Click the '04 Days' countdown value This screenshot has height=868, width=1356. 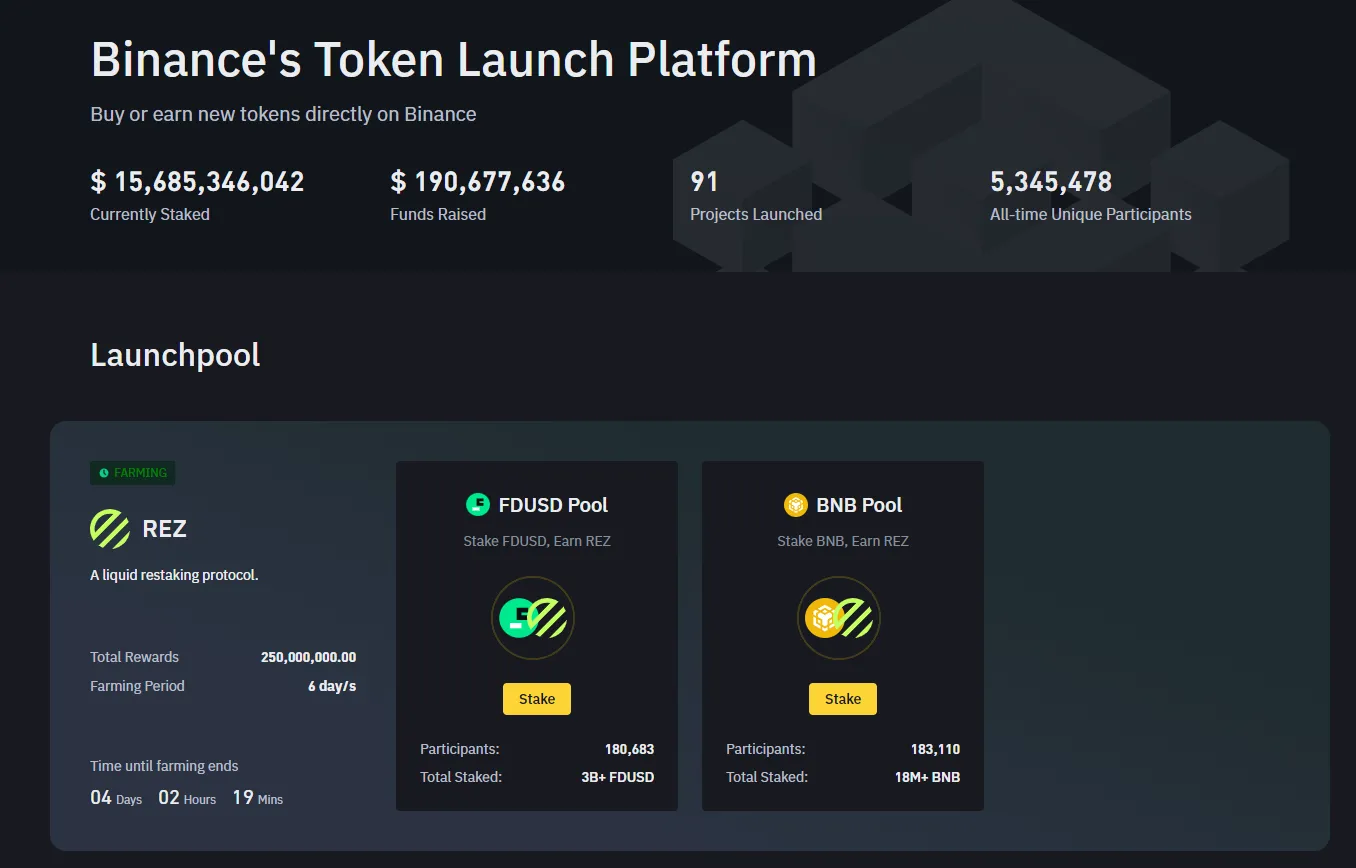[116, 798]
